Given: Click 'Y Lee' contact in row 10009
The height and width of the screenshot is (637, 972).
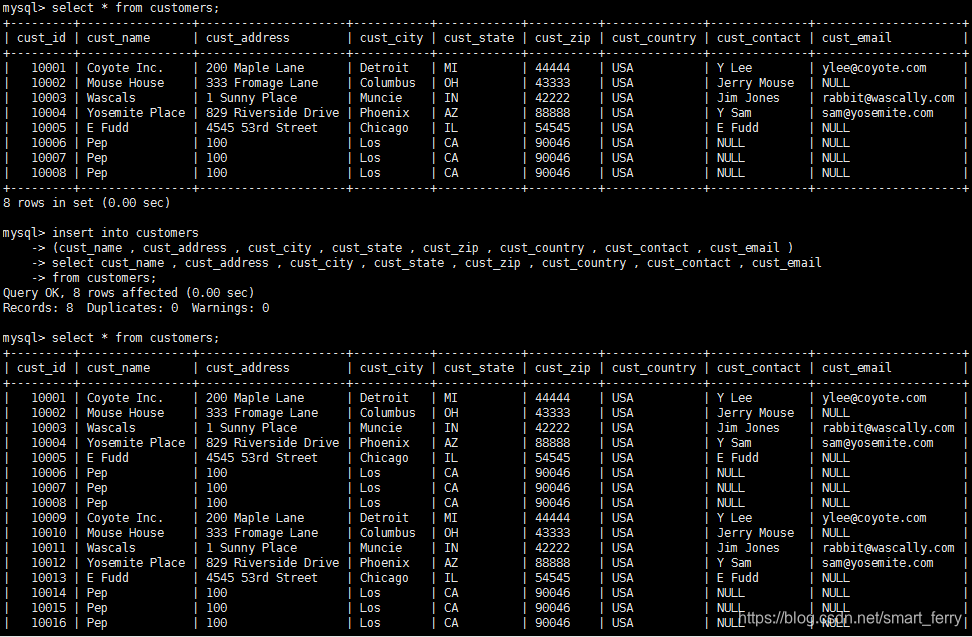Looking at the screenshot, I should point(734,518).
